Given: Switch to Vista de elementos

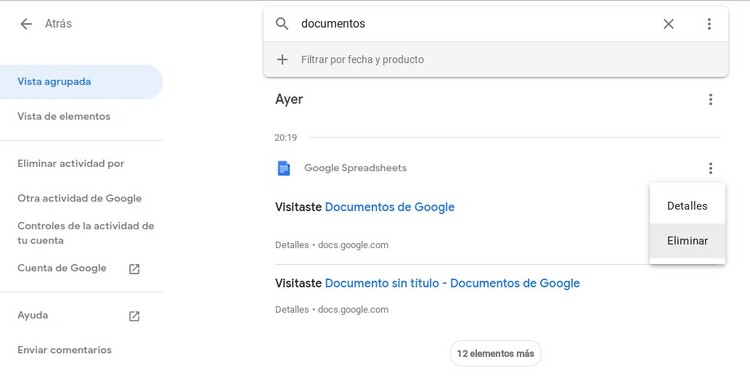Looking at the screenshot, I should (64, 116).
